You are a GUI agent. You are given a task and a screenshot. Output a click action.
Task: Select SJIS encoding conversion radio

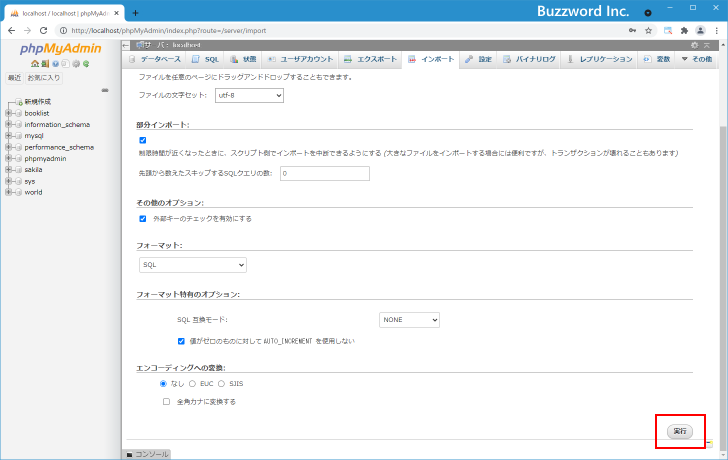pos(221,384)
